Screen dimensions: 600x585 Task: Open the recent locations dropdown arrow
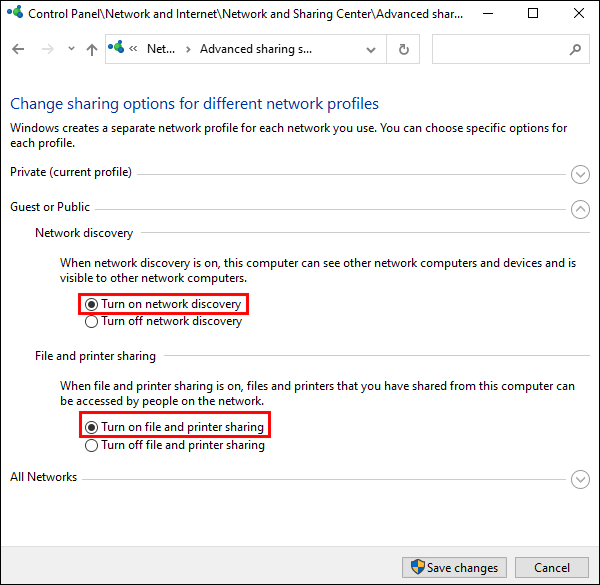pos(71,49)
